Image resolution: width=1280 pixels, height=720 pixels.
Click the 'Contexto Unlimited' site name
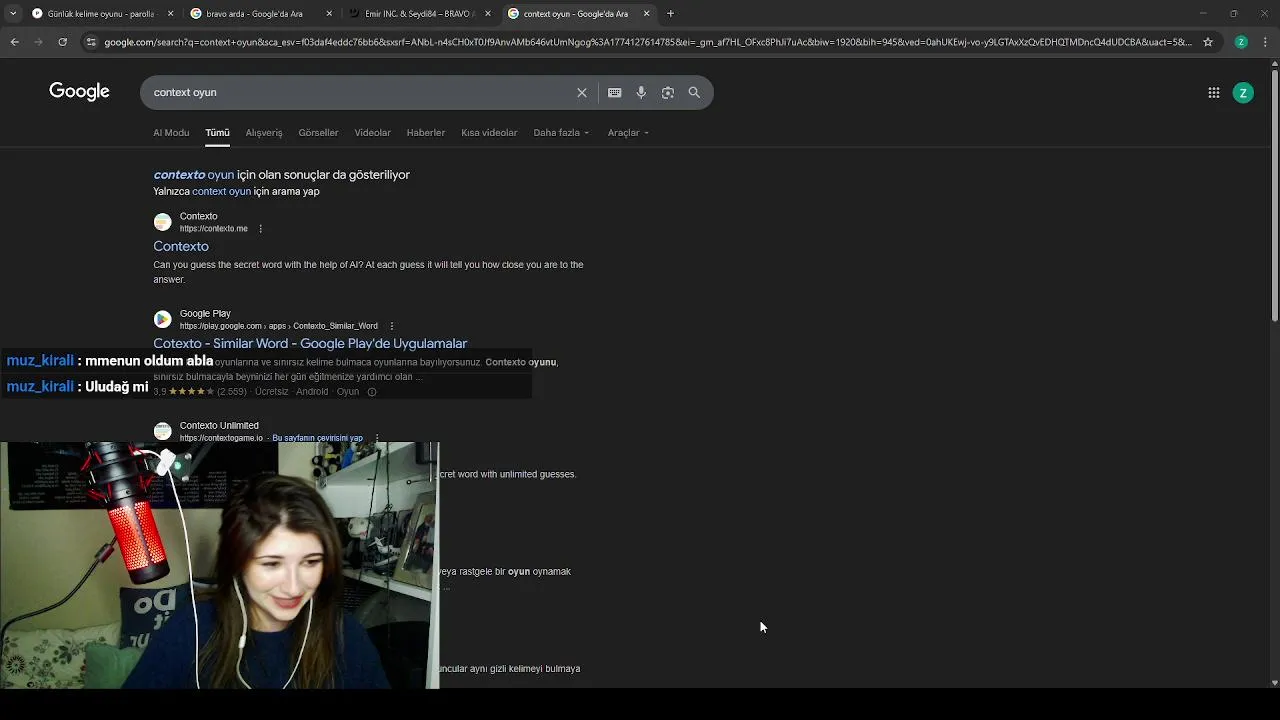(x=219, y=426)
